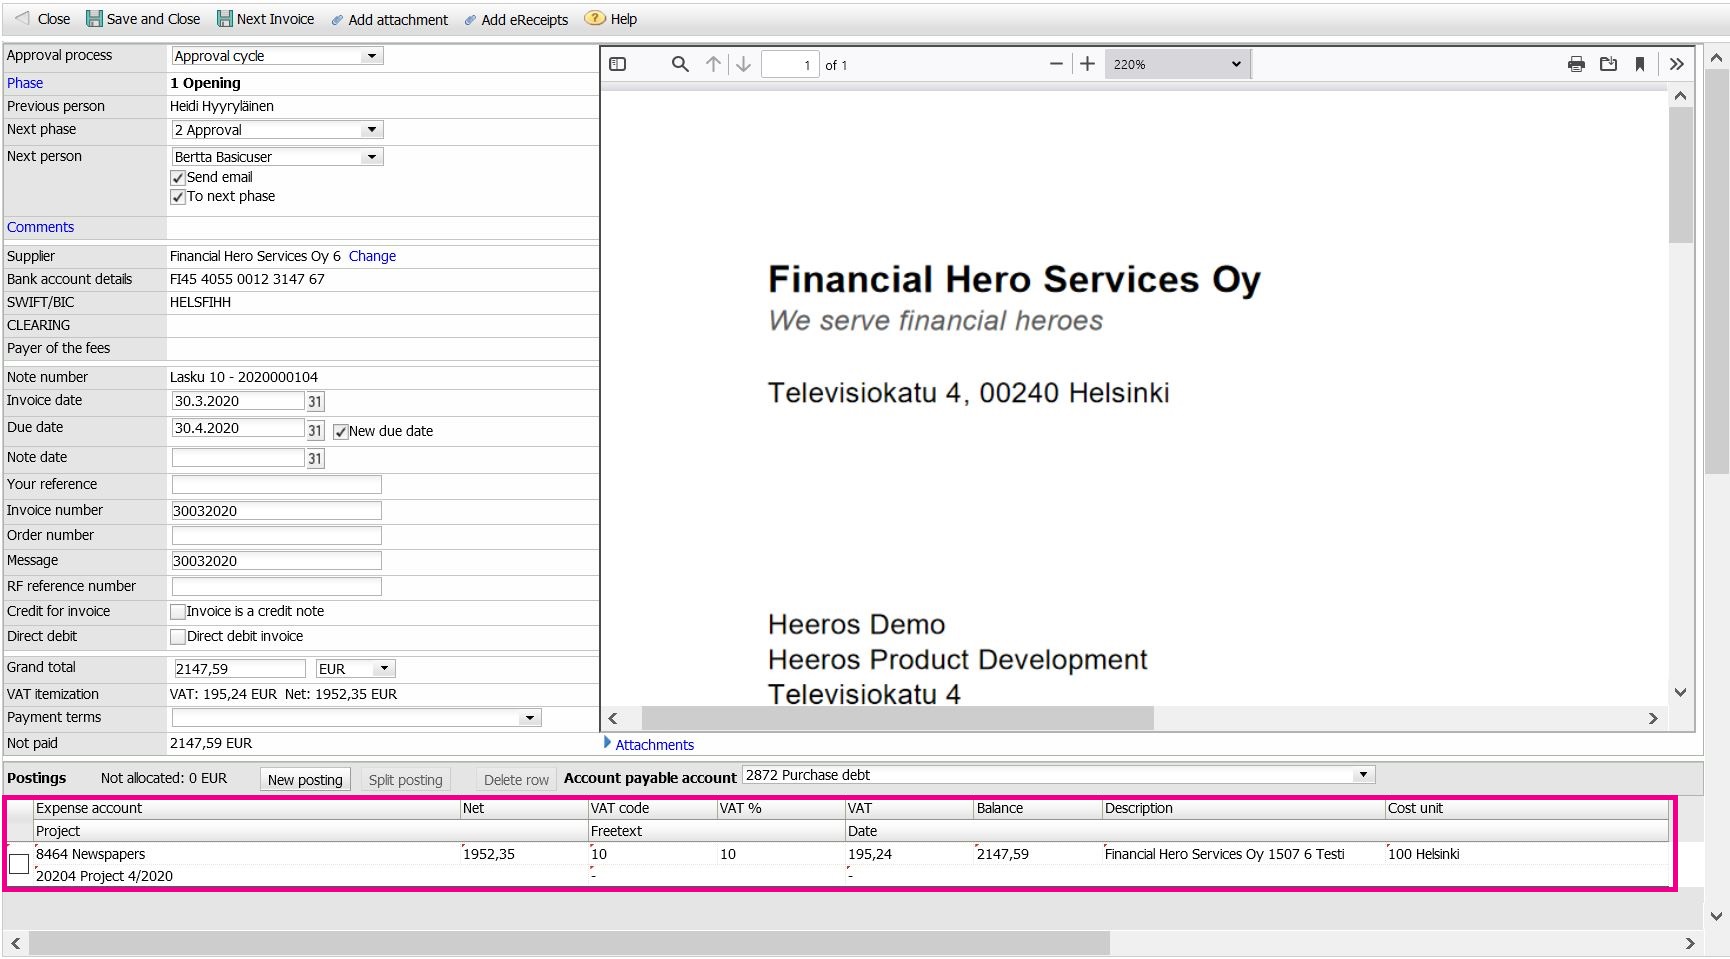Viewport: 1730px width, 959px height.
Task: Toggle the New due date checkbox
Action: 340,432
